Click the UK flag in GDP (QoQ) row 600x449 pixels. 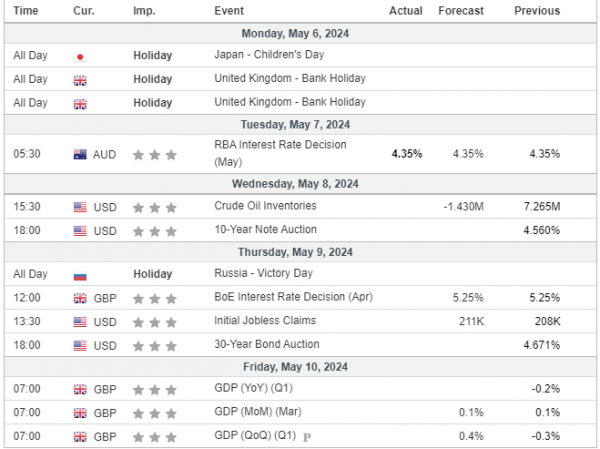click(80, 437)
